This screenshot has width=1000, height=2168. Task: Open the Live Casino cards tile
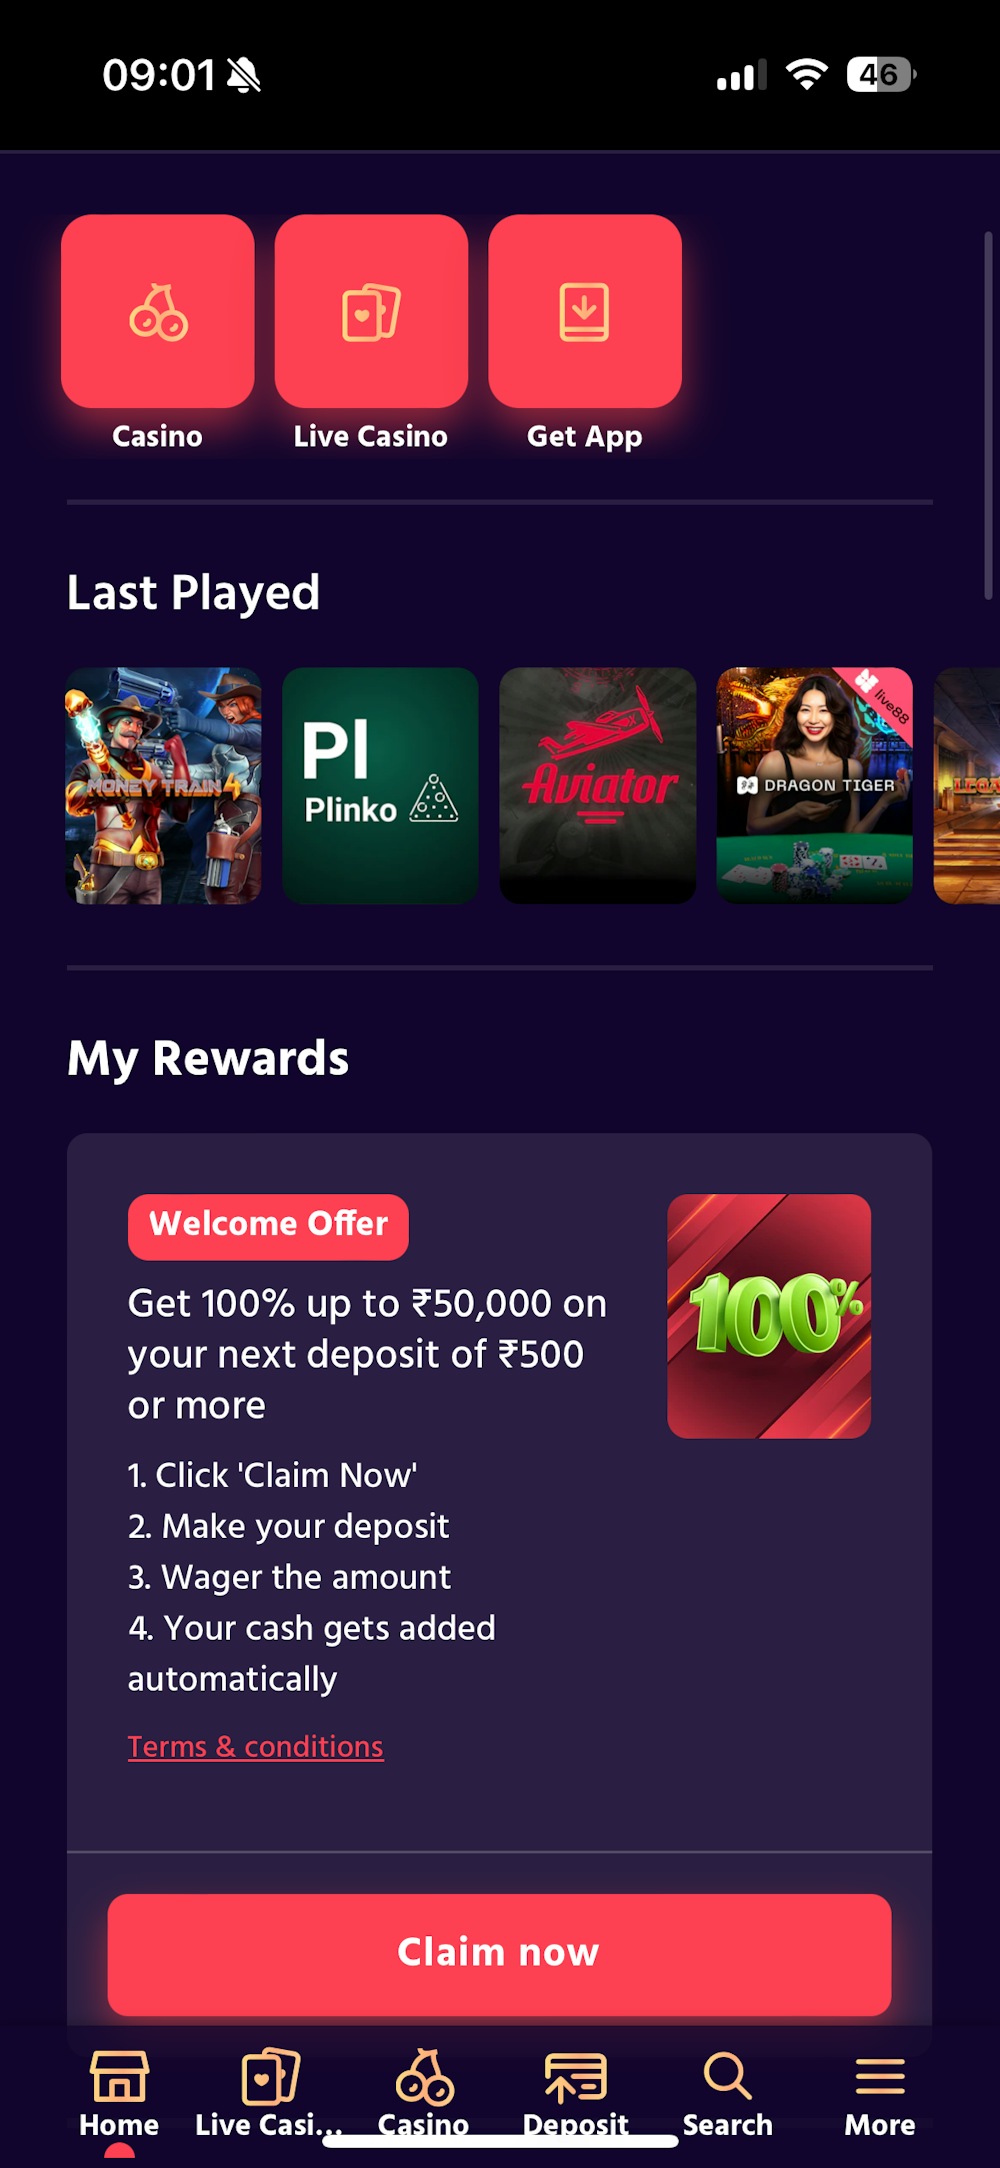[371, 311]
